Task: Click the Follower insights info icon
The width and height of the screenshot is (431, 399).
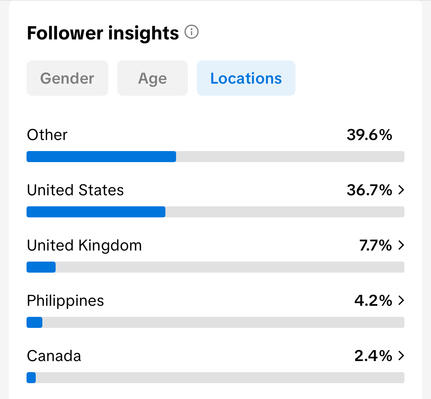Action: click(192, 32)
